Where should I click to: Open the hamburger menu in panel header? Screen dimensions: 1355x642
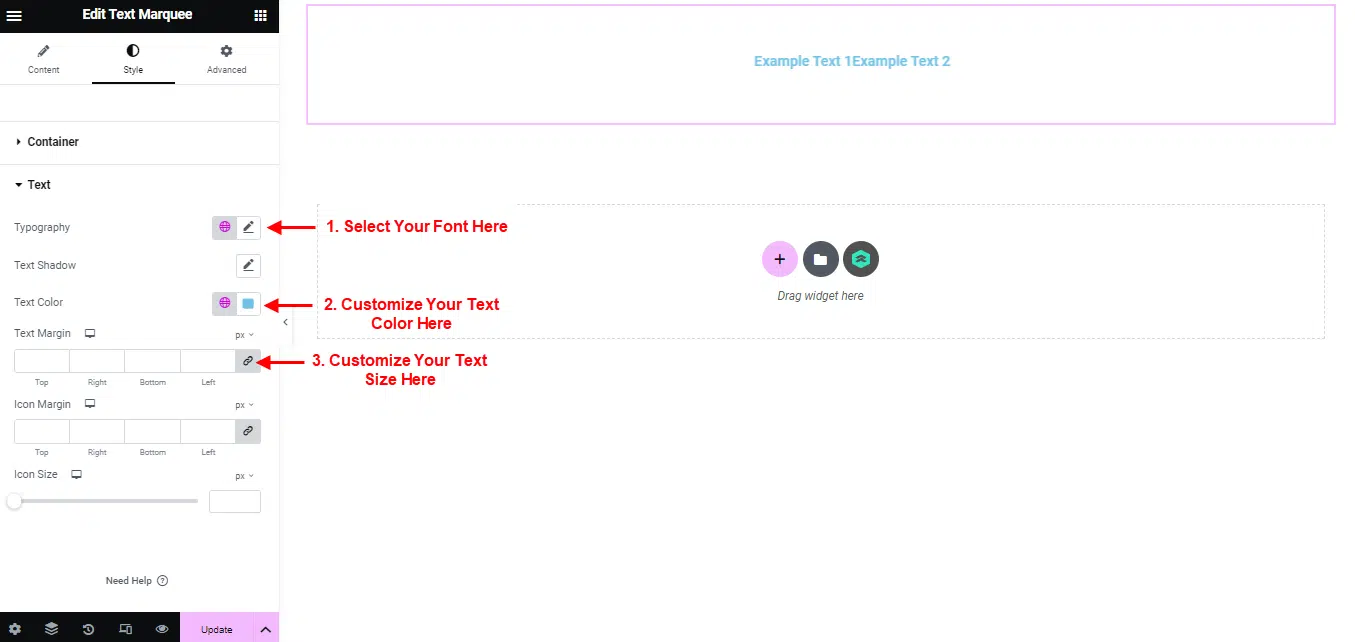pos(14,15)
